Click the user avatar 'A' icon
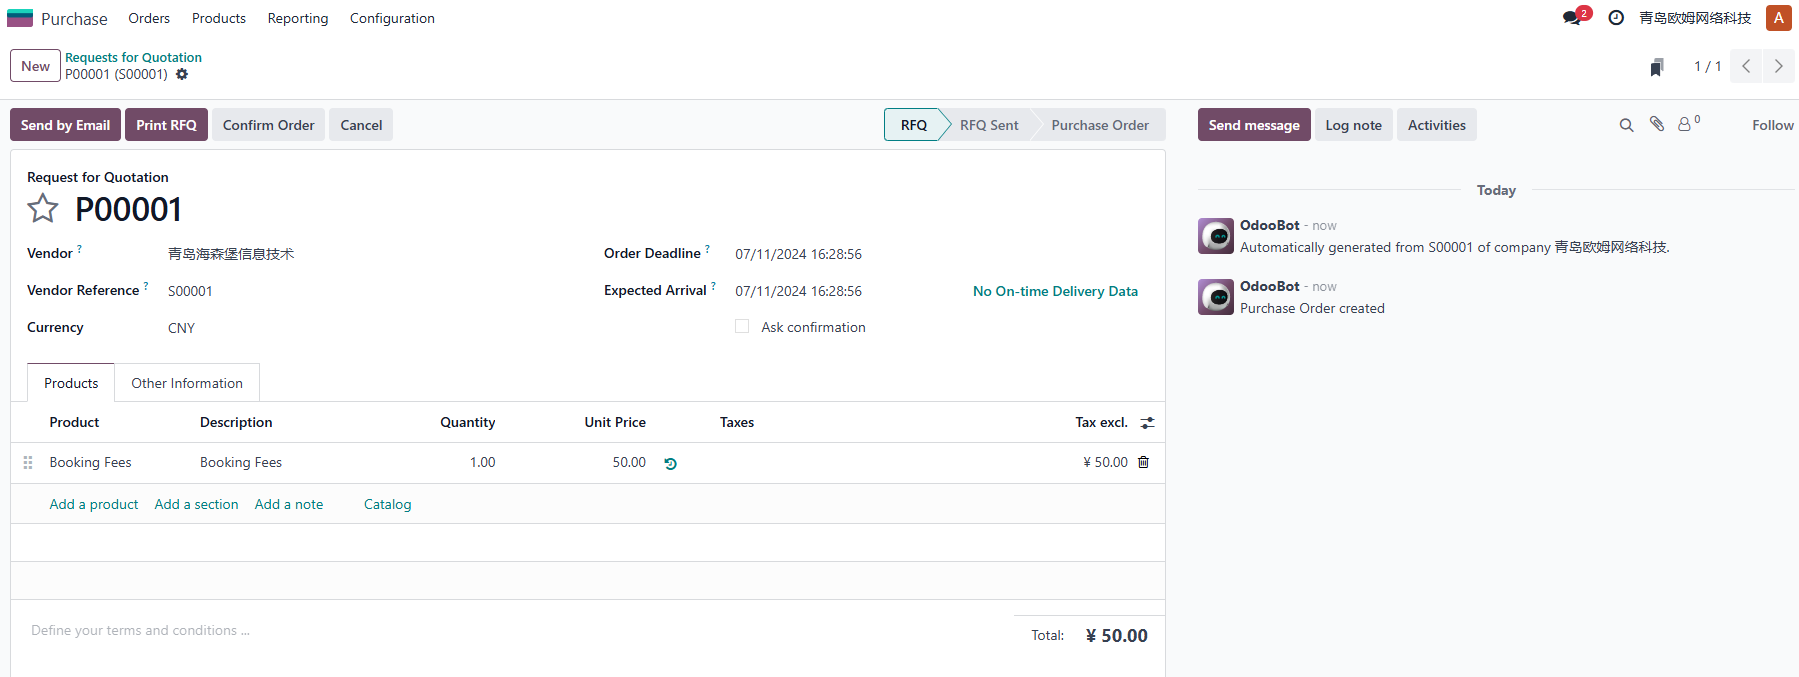This screenshot has width=1799, height=677. tap(1779, 18)
